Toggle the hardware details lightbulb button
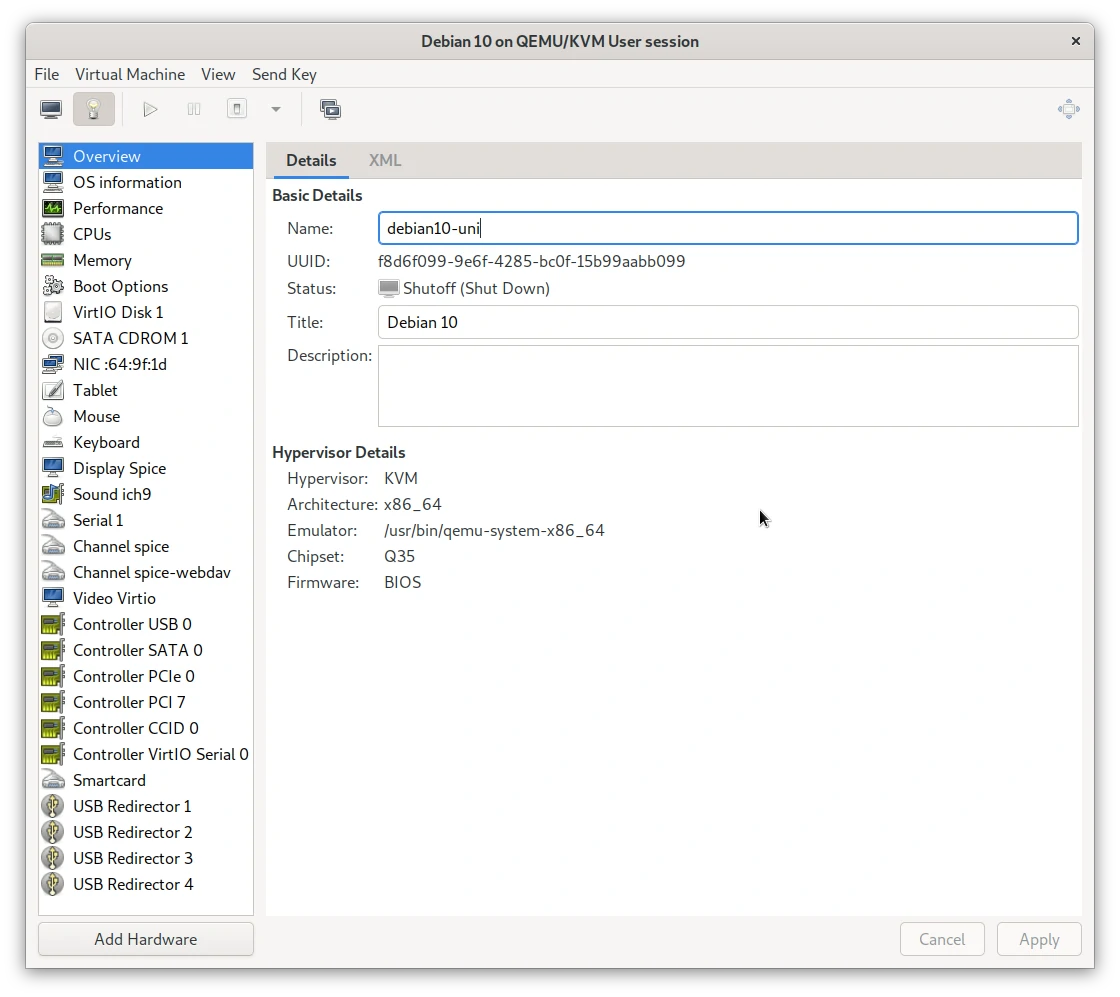Image resolution: width=1120 pixels, height=997 pixels. 94,109
